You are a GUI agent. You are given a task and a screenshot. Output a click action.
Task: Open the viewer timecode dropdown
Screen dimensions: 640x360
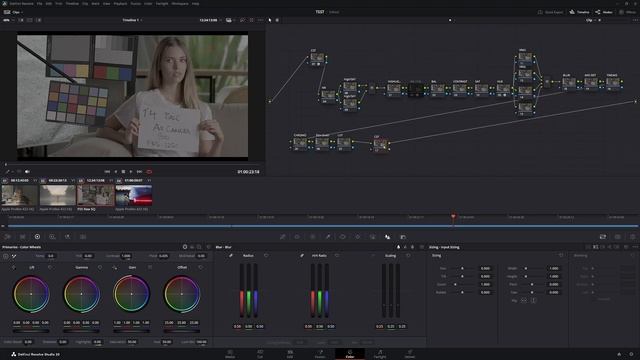pyautogui.click(x=210, y=20)
